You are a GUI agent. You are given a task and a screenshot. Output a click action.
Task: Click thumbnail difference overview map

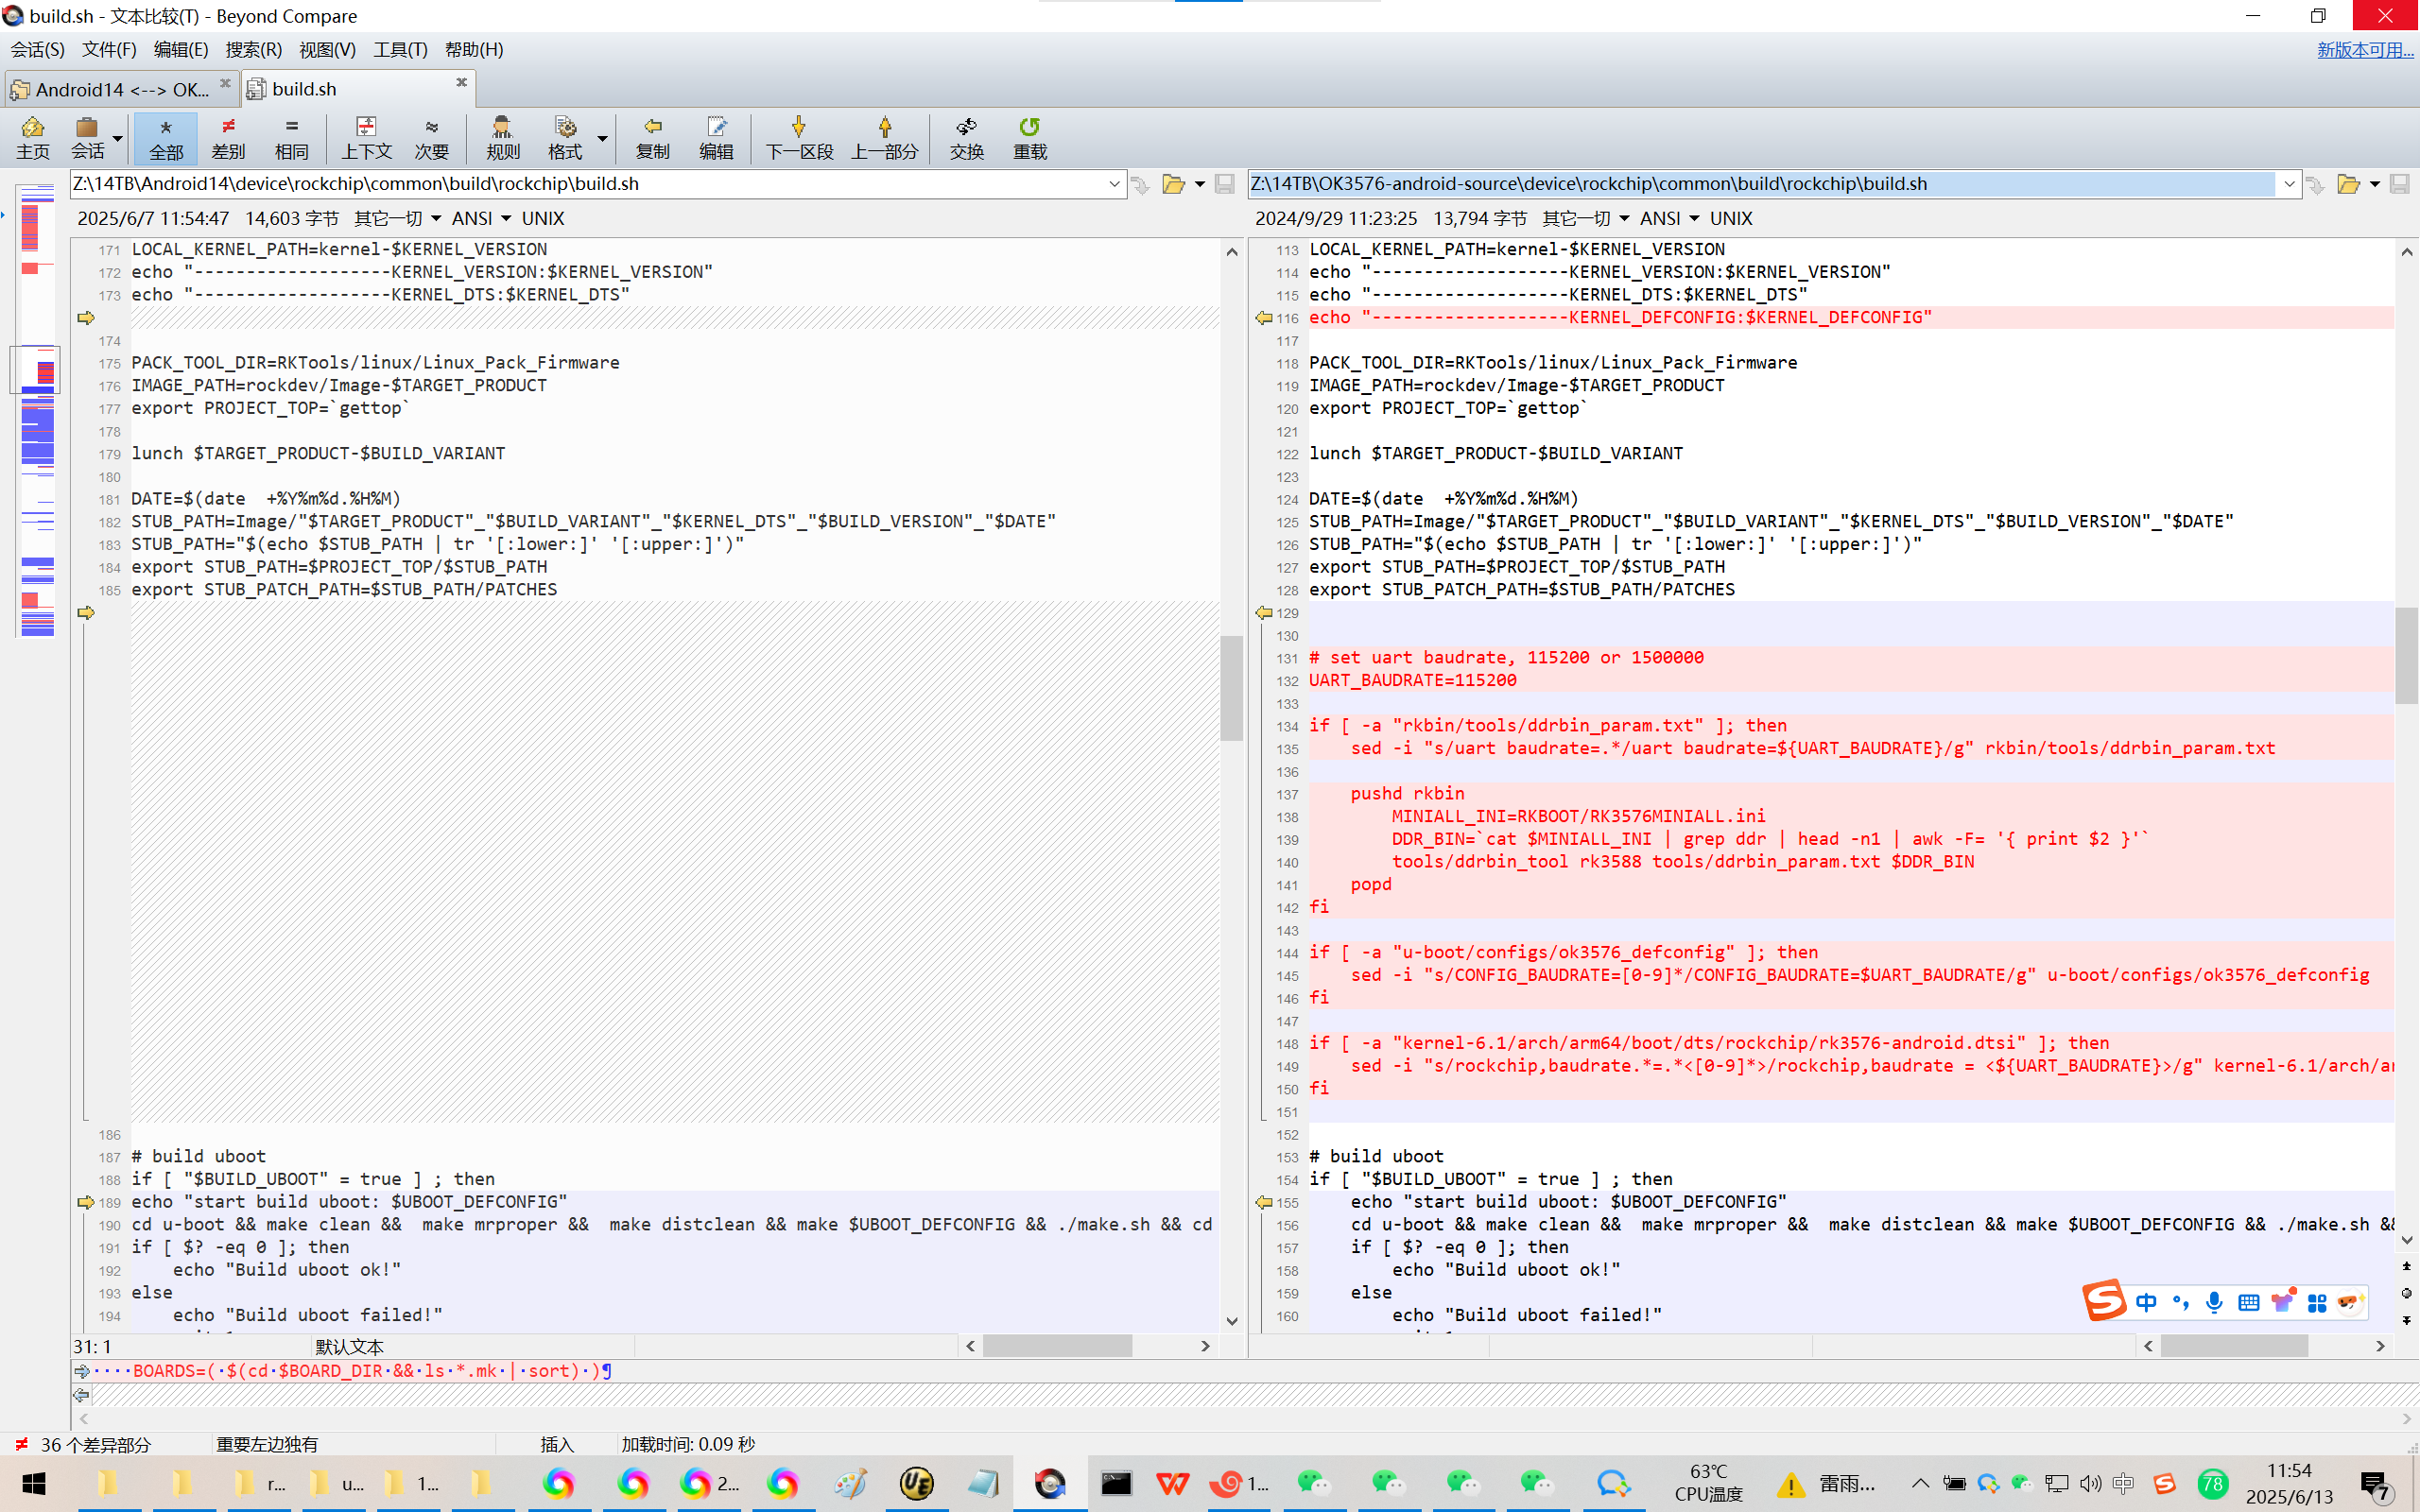(x=37, y=410)
